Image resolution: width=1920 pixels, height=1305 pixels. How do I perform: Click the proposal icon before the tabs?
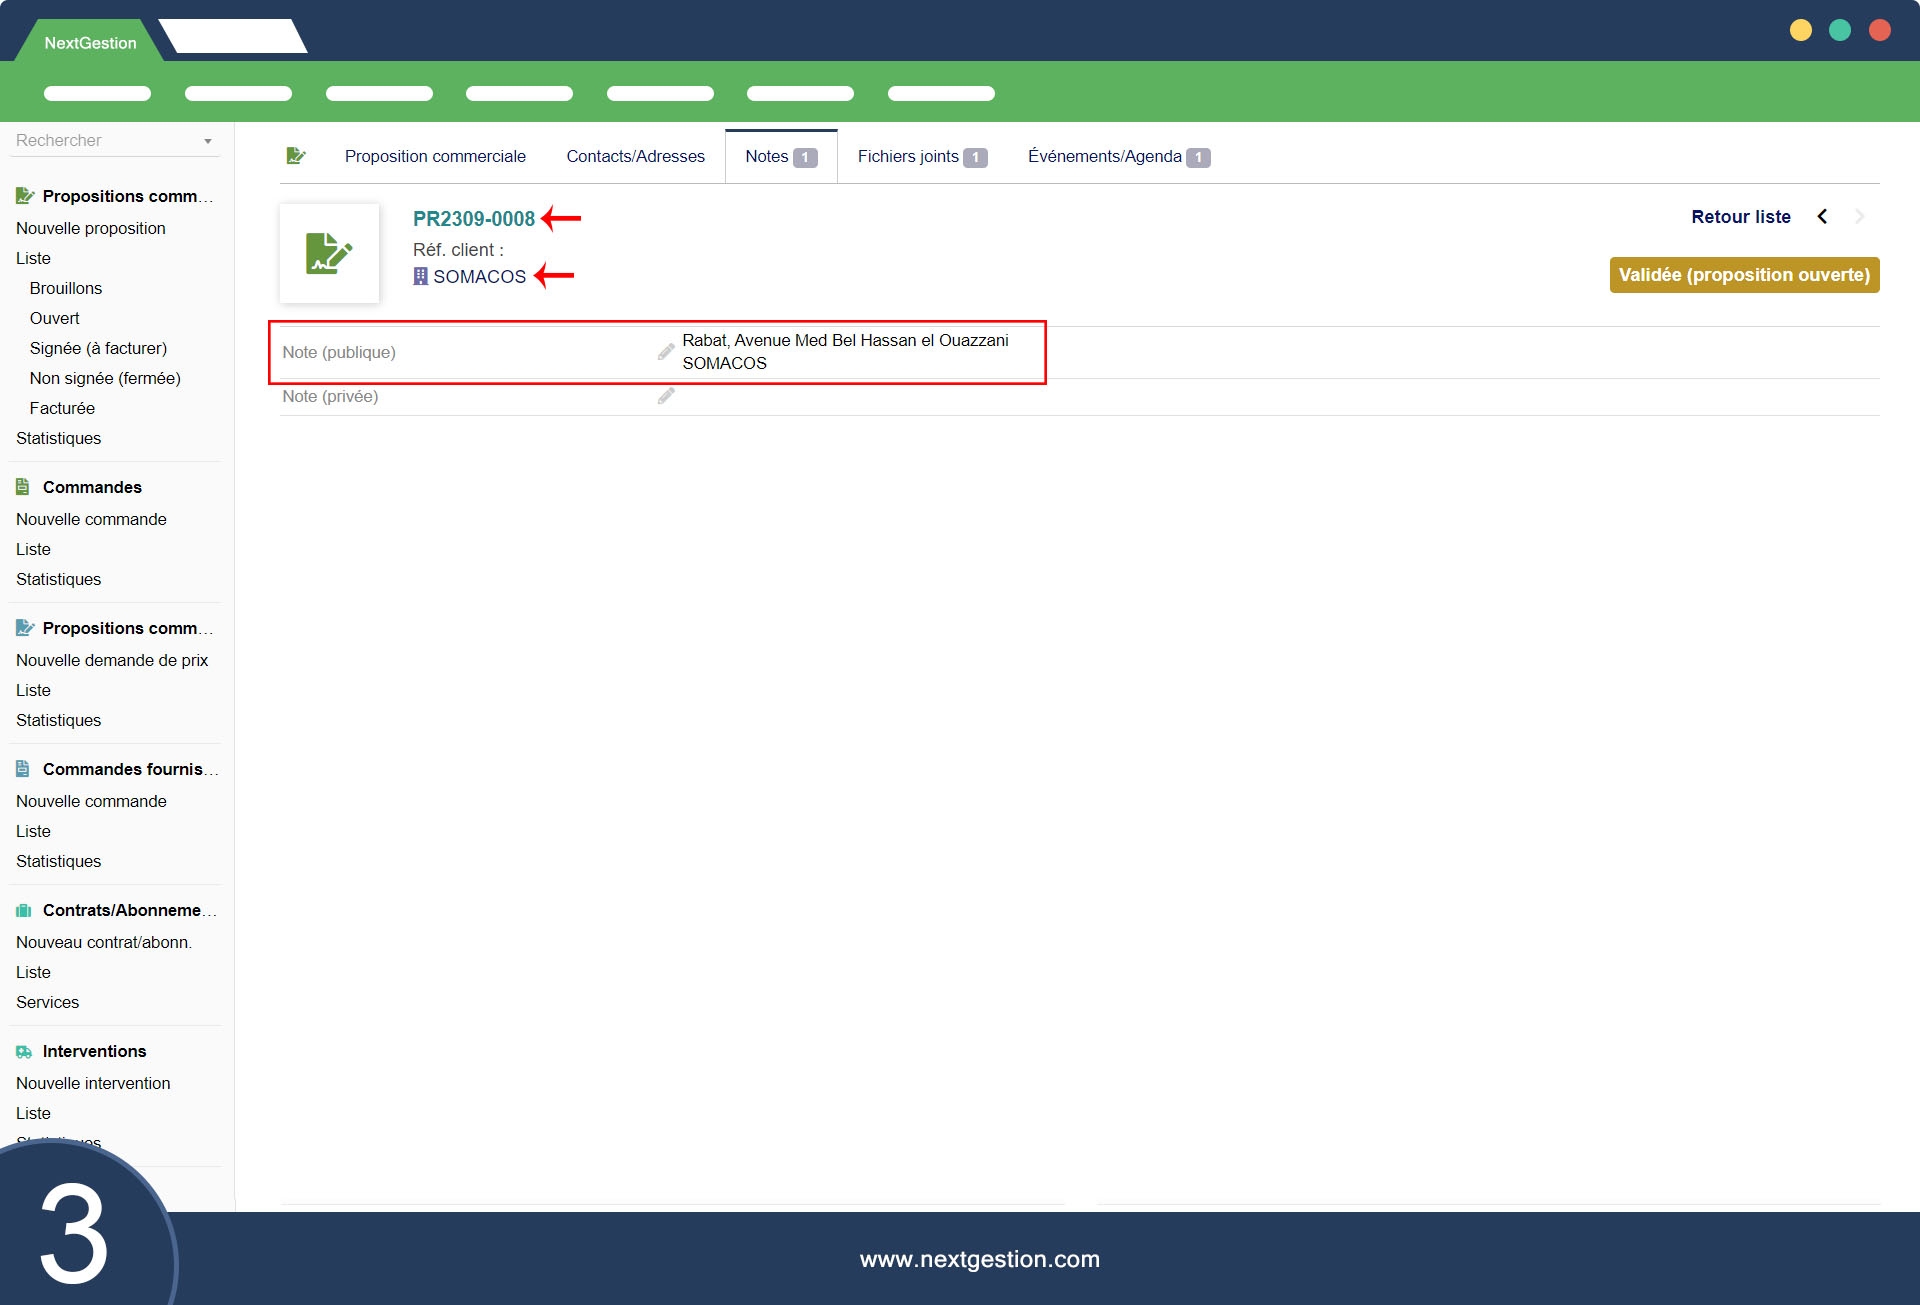[295, 156]
